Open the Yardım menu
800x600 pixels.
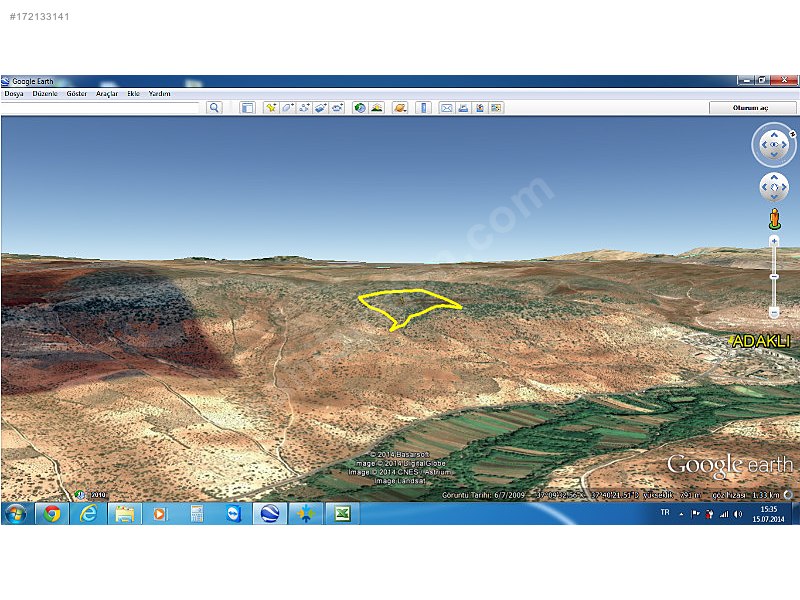click(159, 94)
